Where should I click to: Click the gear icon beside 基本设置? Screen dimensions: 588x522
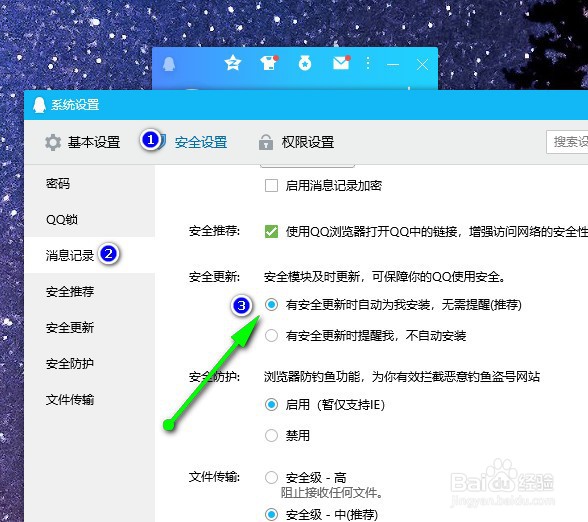pos(53,142)
